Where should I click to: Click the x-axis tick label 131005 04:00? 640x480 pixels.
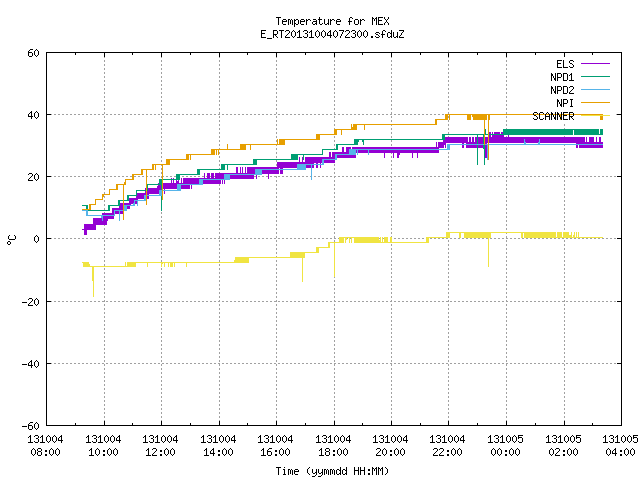(620, 446)
